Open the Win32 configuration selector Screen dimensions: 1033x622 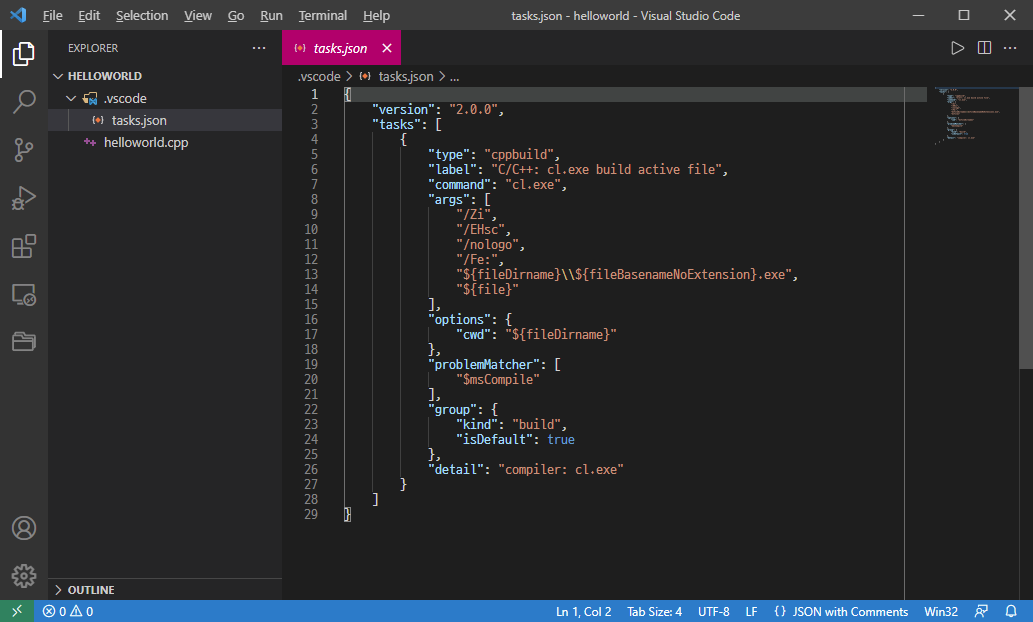click(941, 611)
